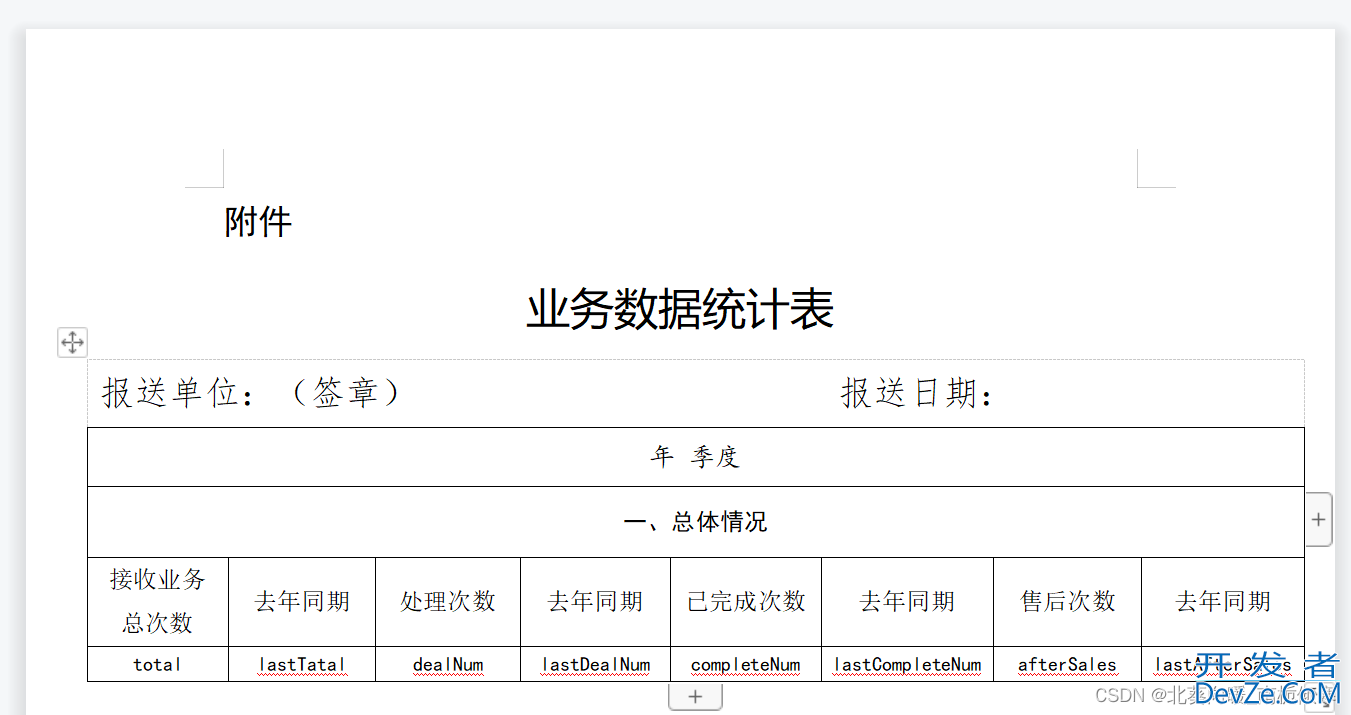Click the lastTatal placeholder cell
Image resolution: width=1351 pixels, height=715 pixels.
(302, 664)
